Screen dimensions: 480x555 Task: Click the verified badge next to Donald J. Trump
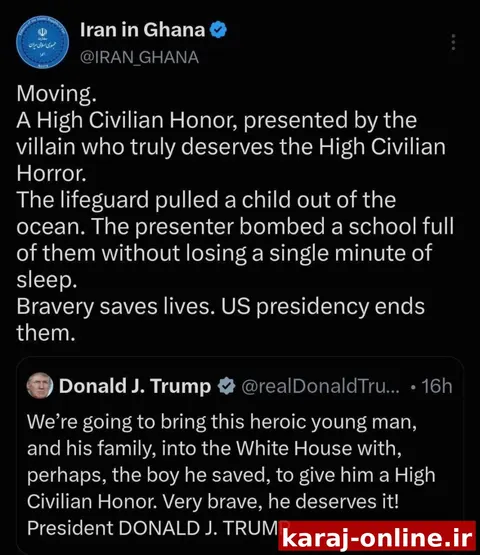227,386
